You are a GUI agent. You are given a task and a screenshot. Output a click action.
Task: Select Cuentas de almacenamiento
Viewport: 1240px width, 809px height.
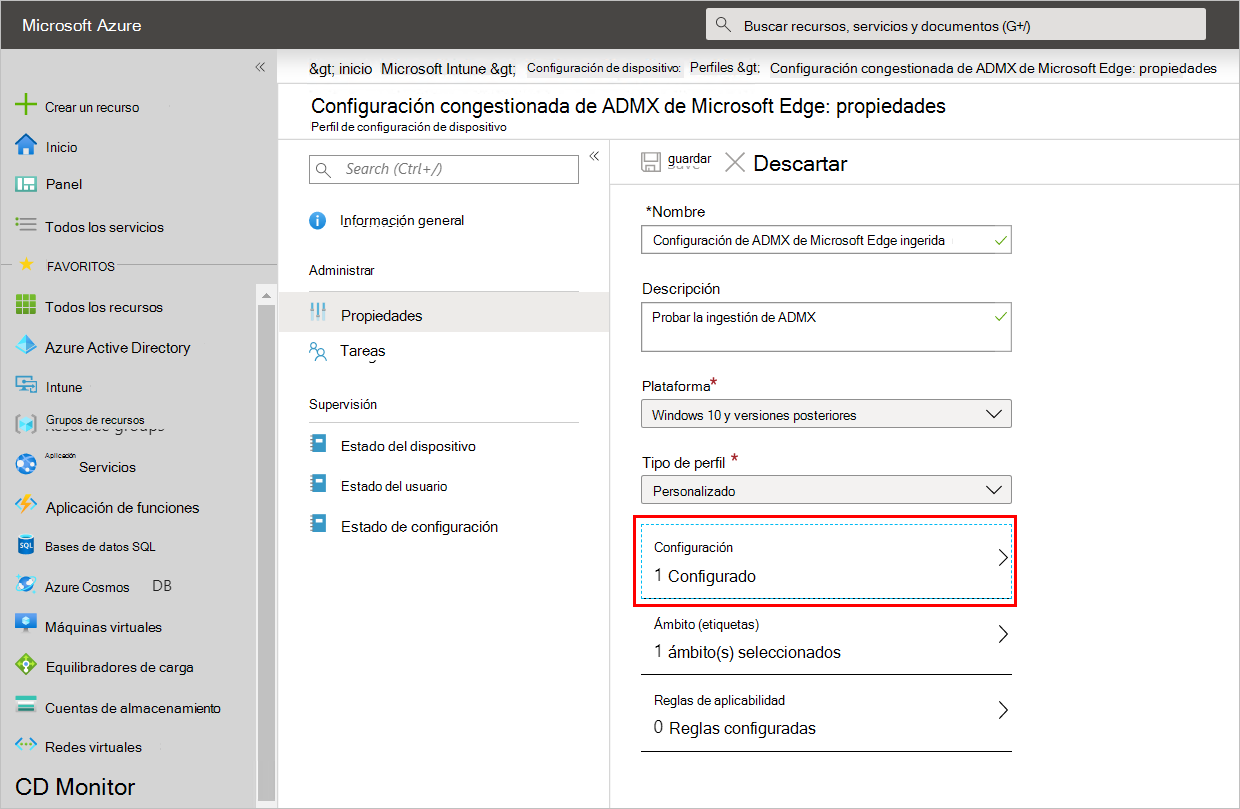(x=134, y=707)
